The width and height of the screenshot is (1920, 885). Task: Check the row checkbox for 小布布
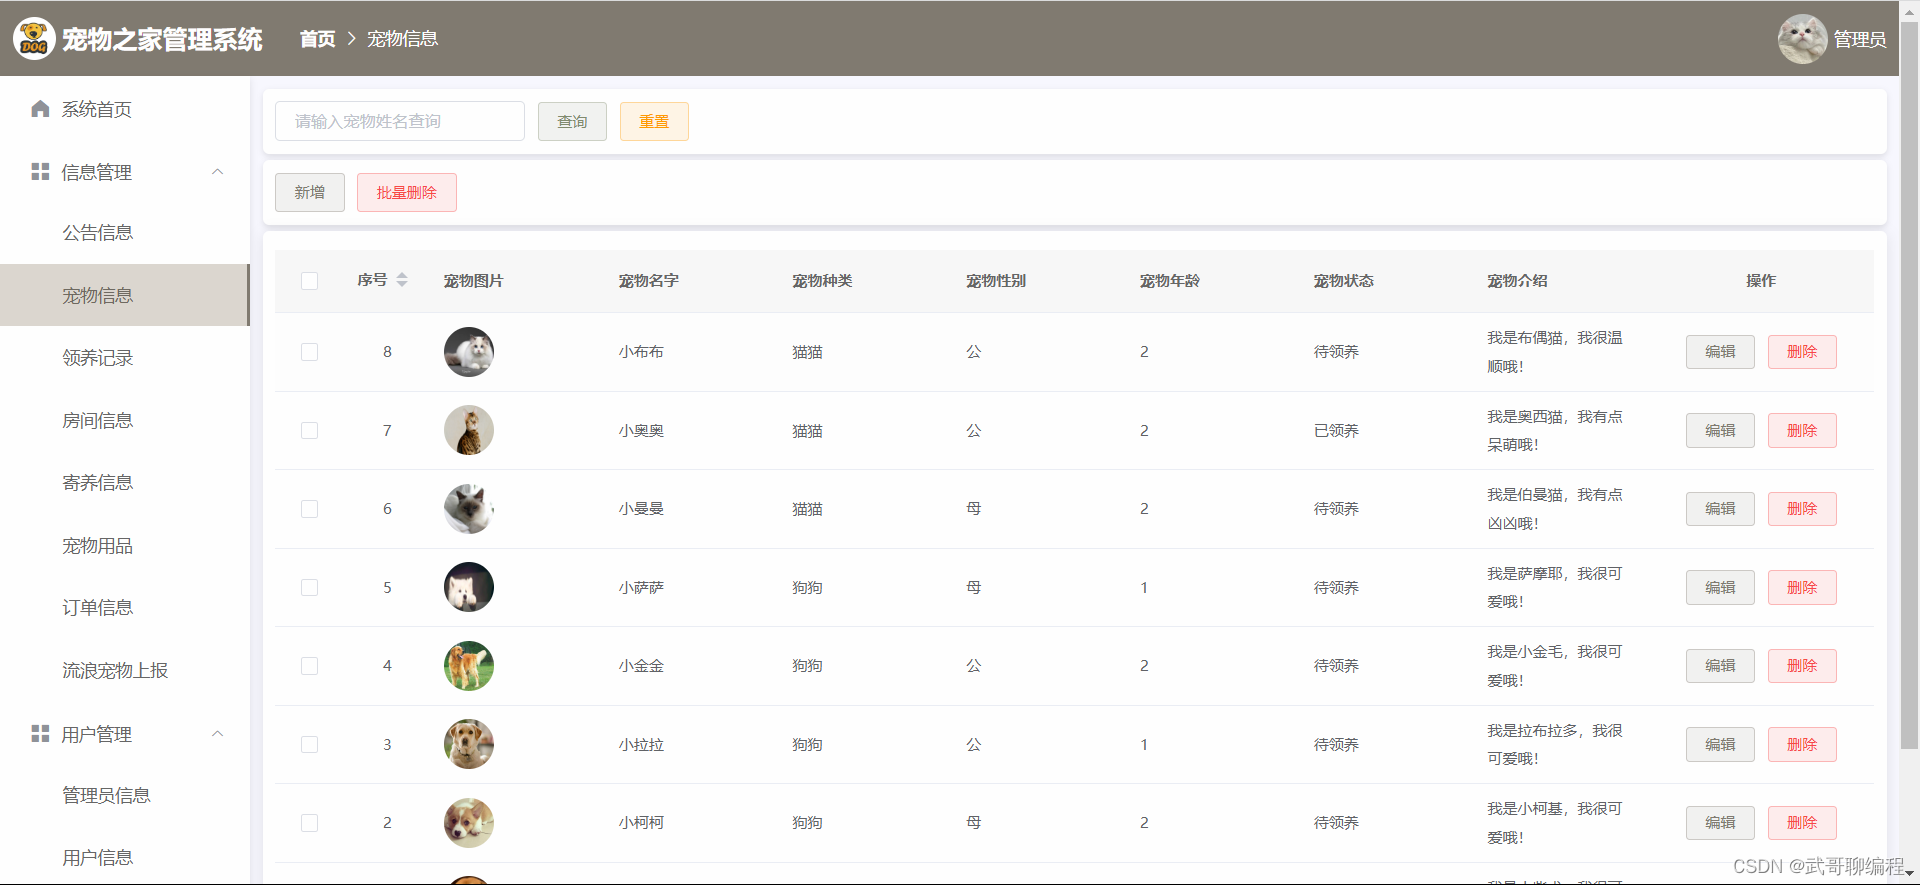(x=310, y=352)
